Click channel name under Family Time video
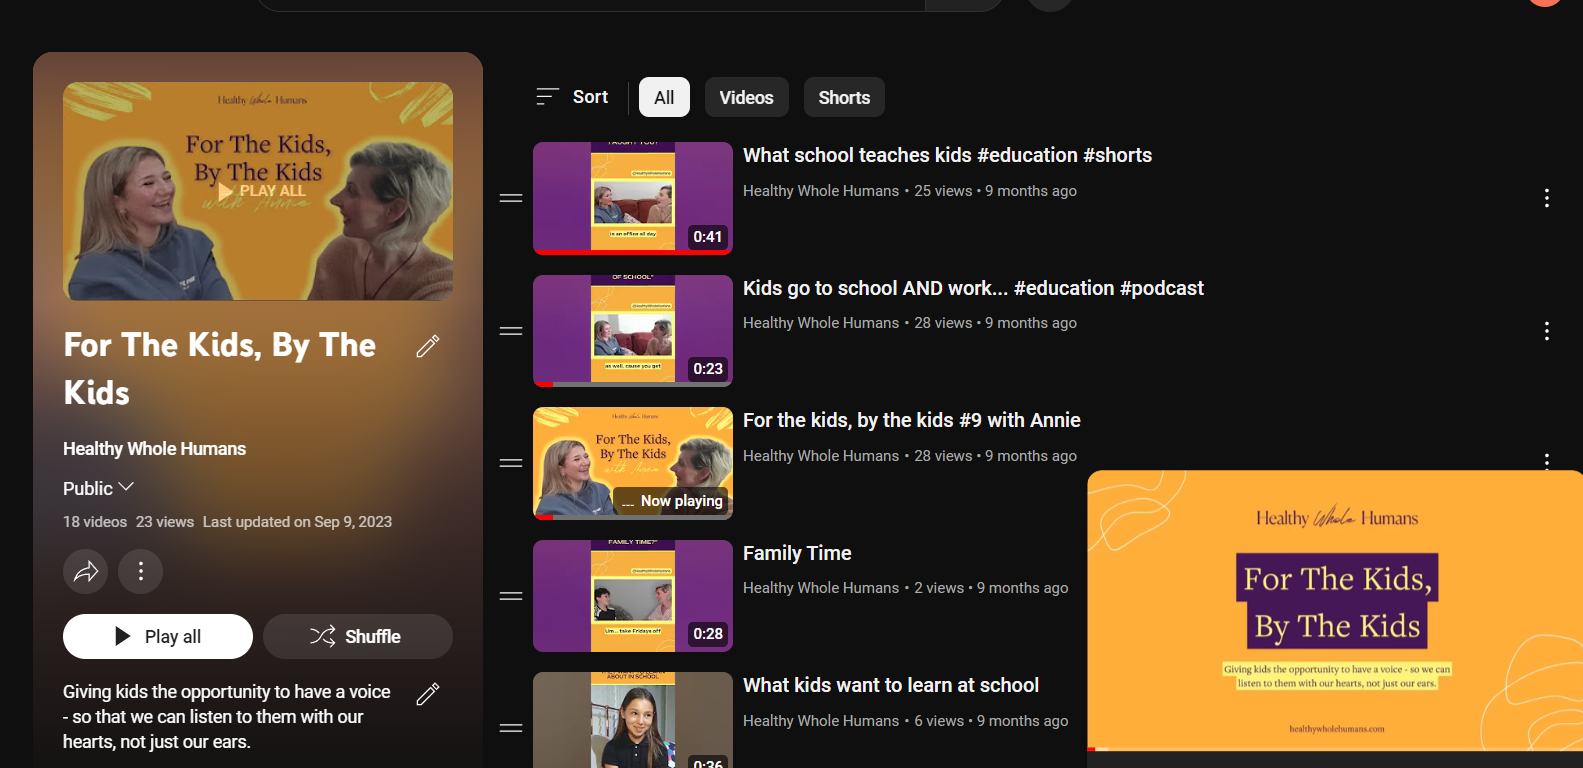The width and height of the screenshot is (1583, 768). point(821,588)
